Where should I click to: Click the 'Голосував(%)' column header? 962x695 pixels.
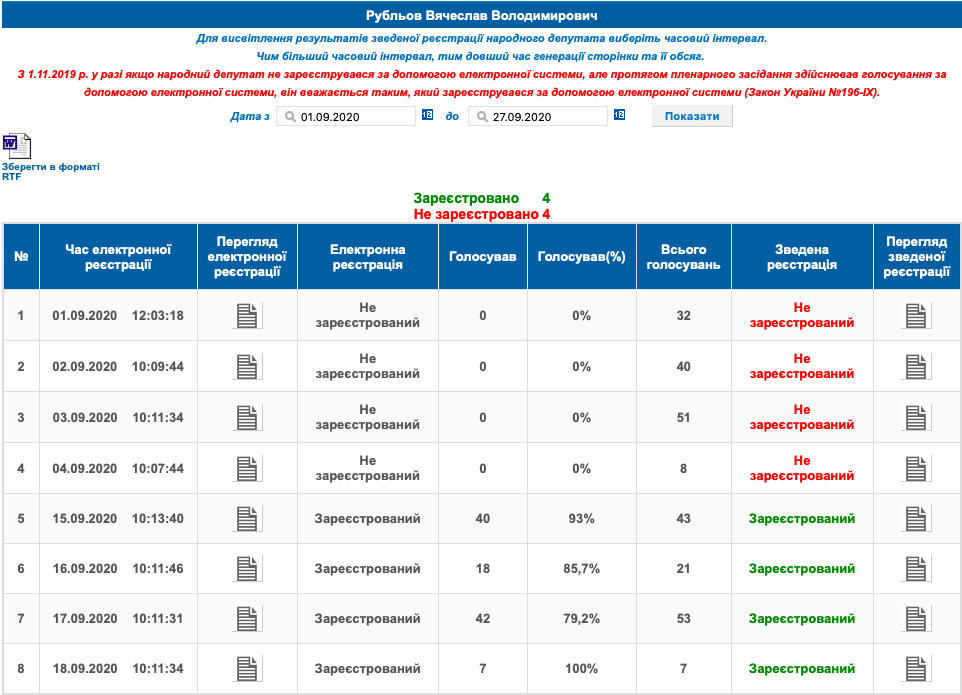(581, 257)
